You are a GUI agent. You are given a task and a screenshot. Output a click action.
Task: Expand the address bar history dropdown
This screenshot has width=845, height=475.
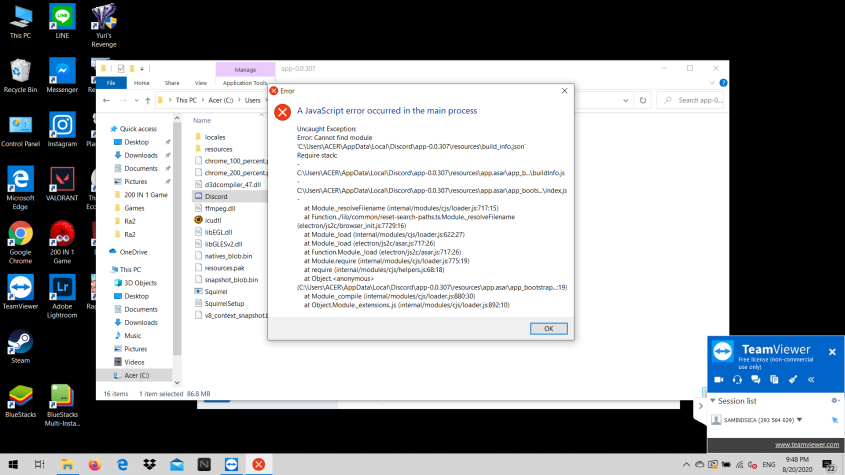(x=625, y=100)
